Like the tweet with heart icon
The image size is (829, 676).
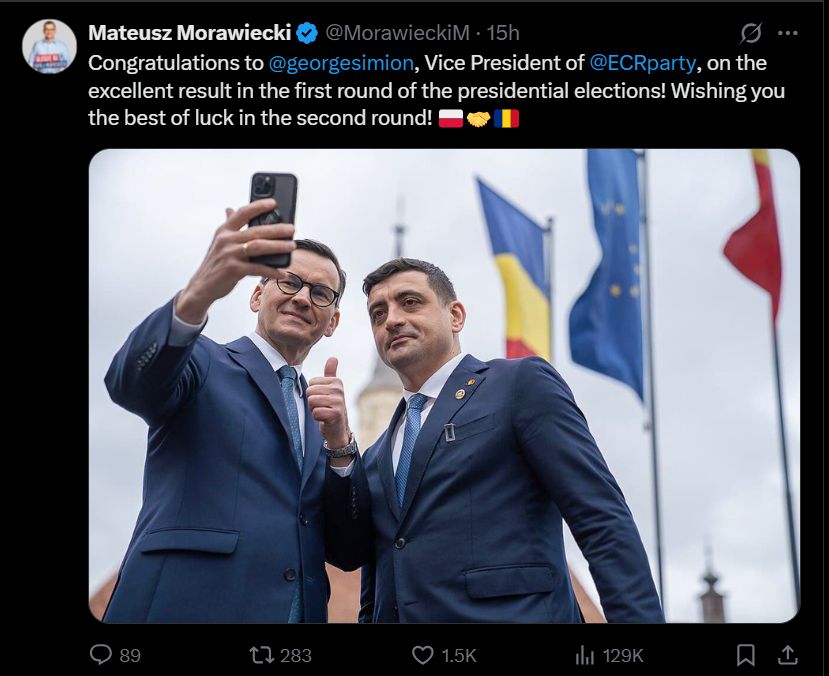[x=422, y=655]
